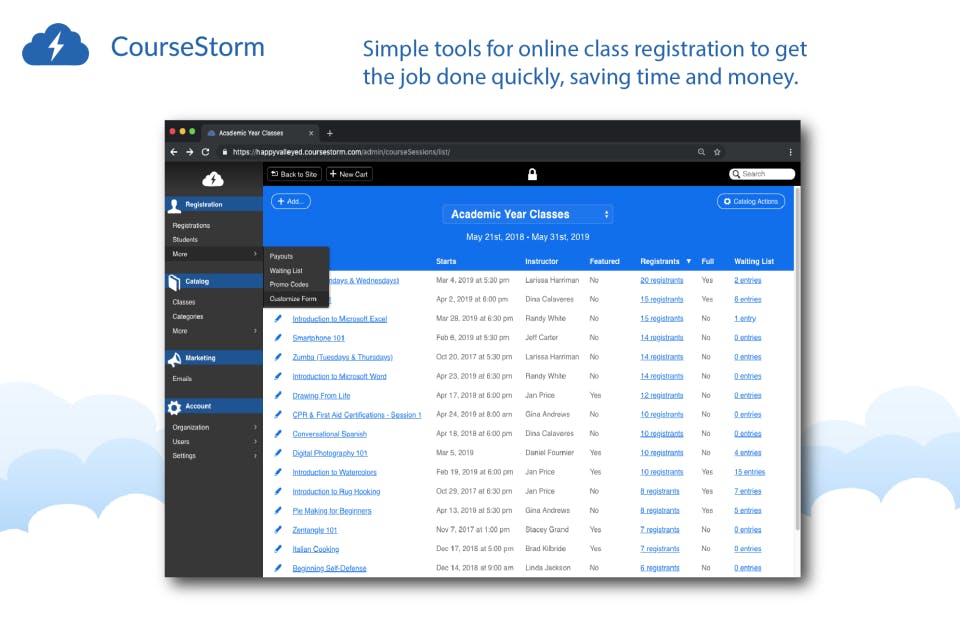
Task: Open a new browser tab with plus
Action: [x=329, y=133]
